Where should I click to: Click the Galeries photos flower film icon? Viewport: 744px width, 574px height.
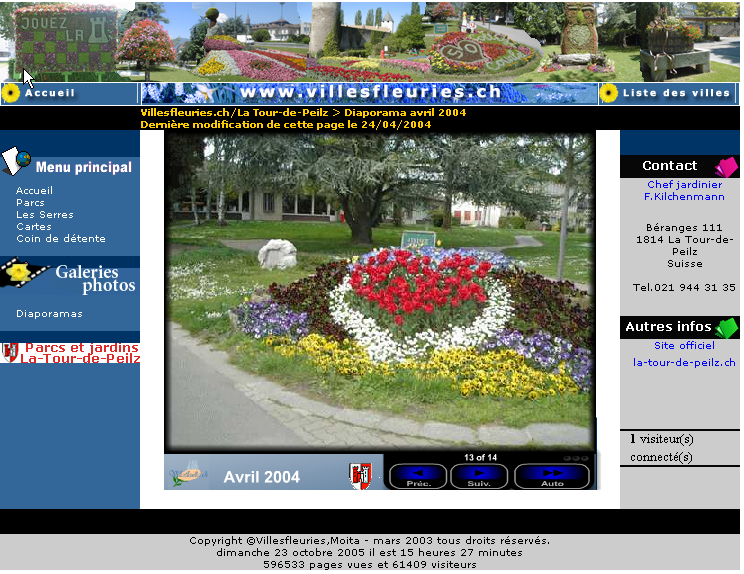(x=23, y=272)
